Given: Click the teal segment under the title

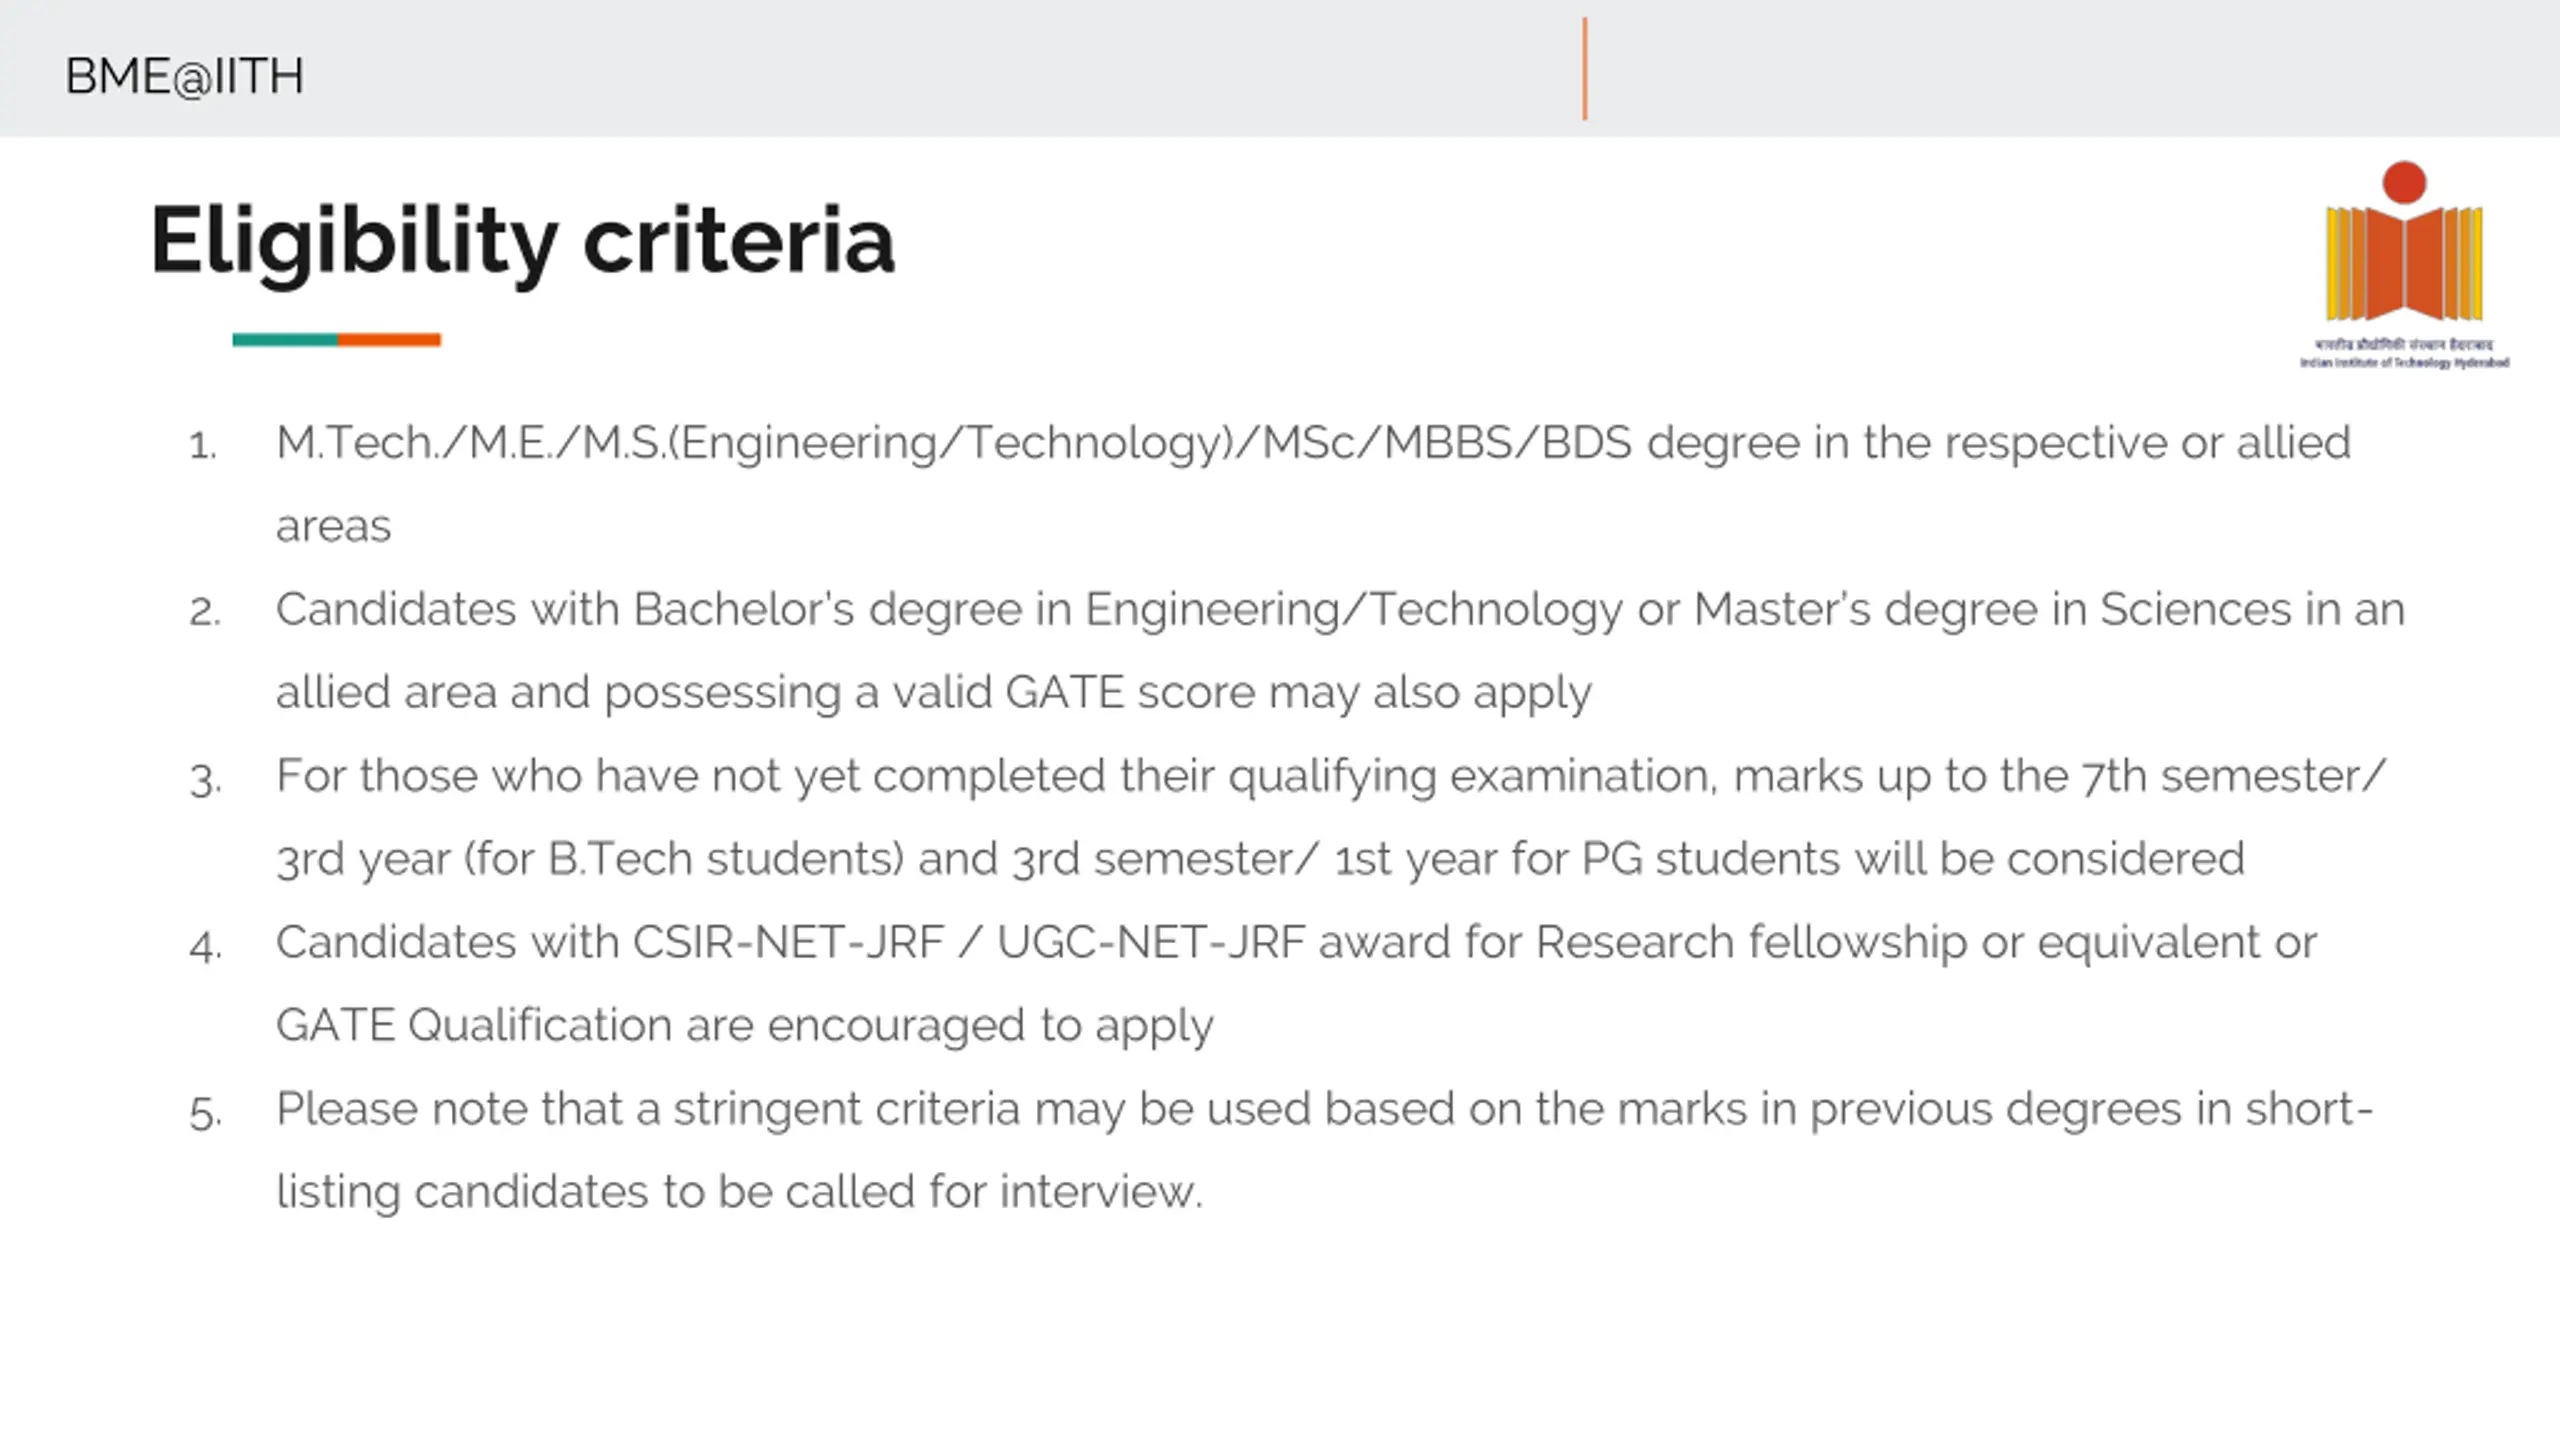Looking at the screenshot, I should pyautogui.click(x=285, y=340).
